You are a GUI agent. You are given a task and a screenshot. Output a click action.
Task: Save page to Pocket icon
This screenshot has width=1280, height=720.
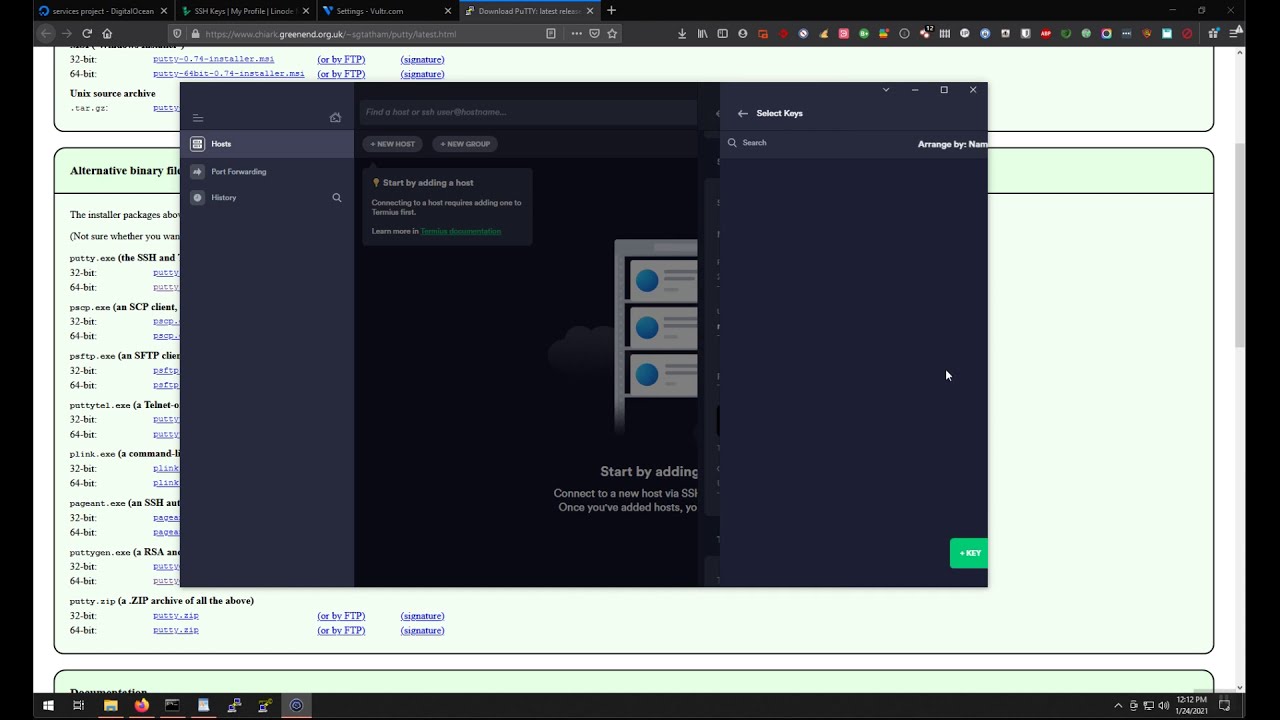click(x=594, y=33)
